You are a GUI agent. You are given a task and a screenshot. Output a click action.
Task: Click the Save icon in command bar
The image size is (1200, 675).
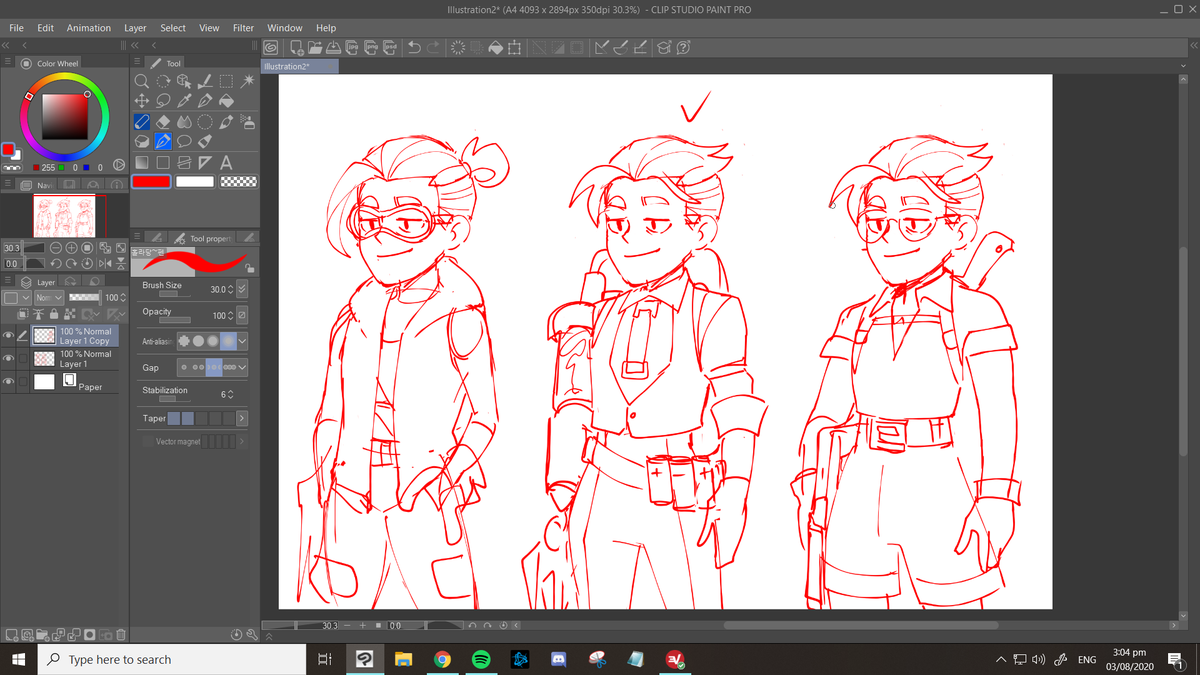pos(334,47)
